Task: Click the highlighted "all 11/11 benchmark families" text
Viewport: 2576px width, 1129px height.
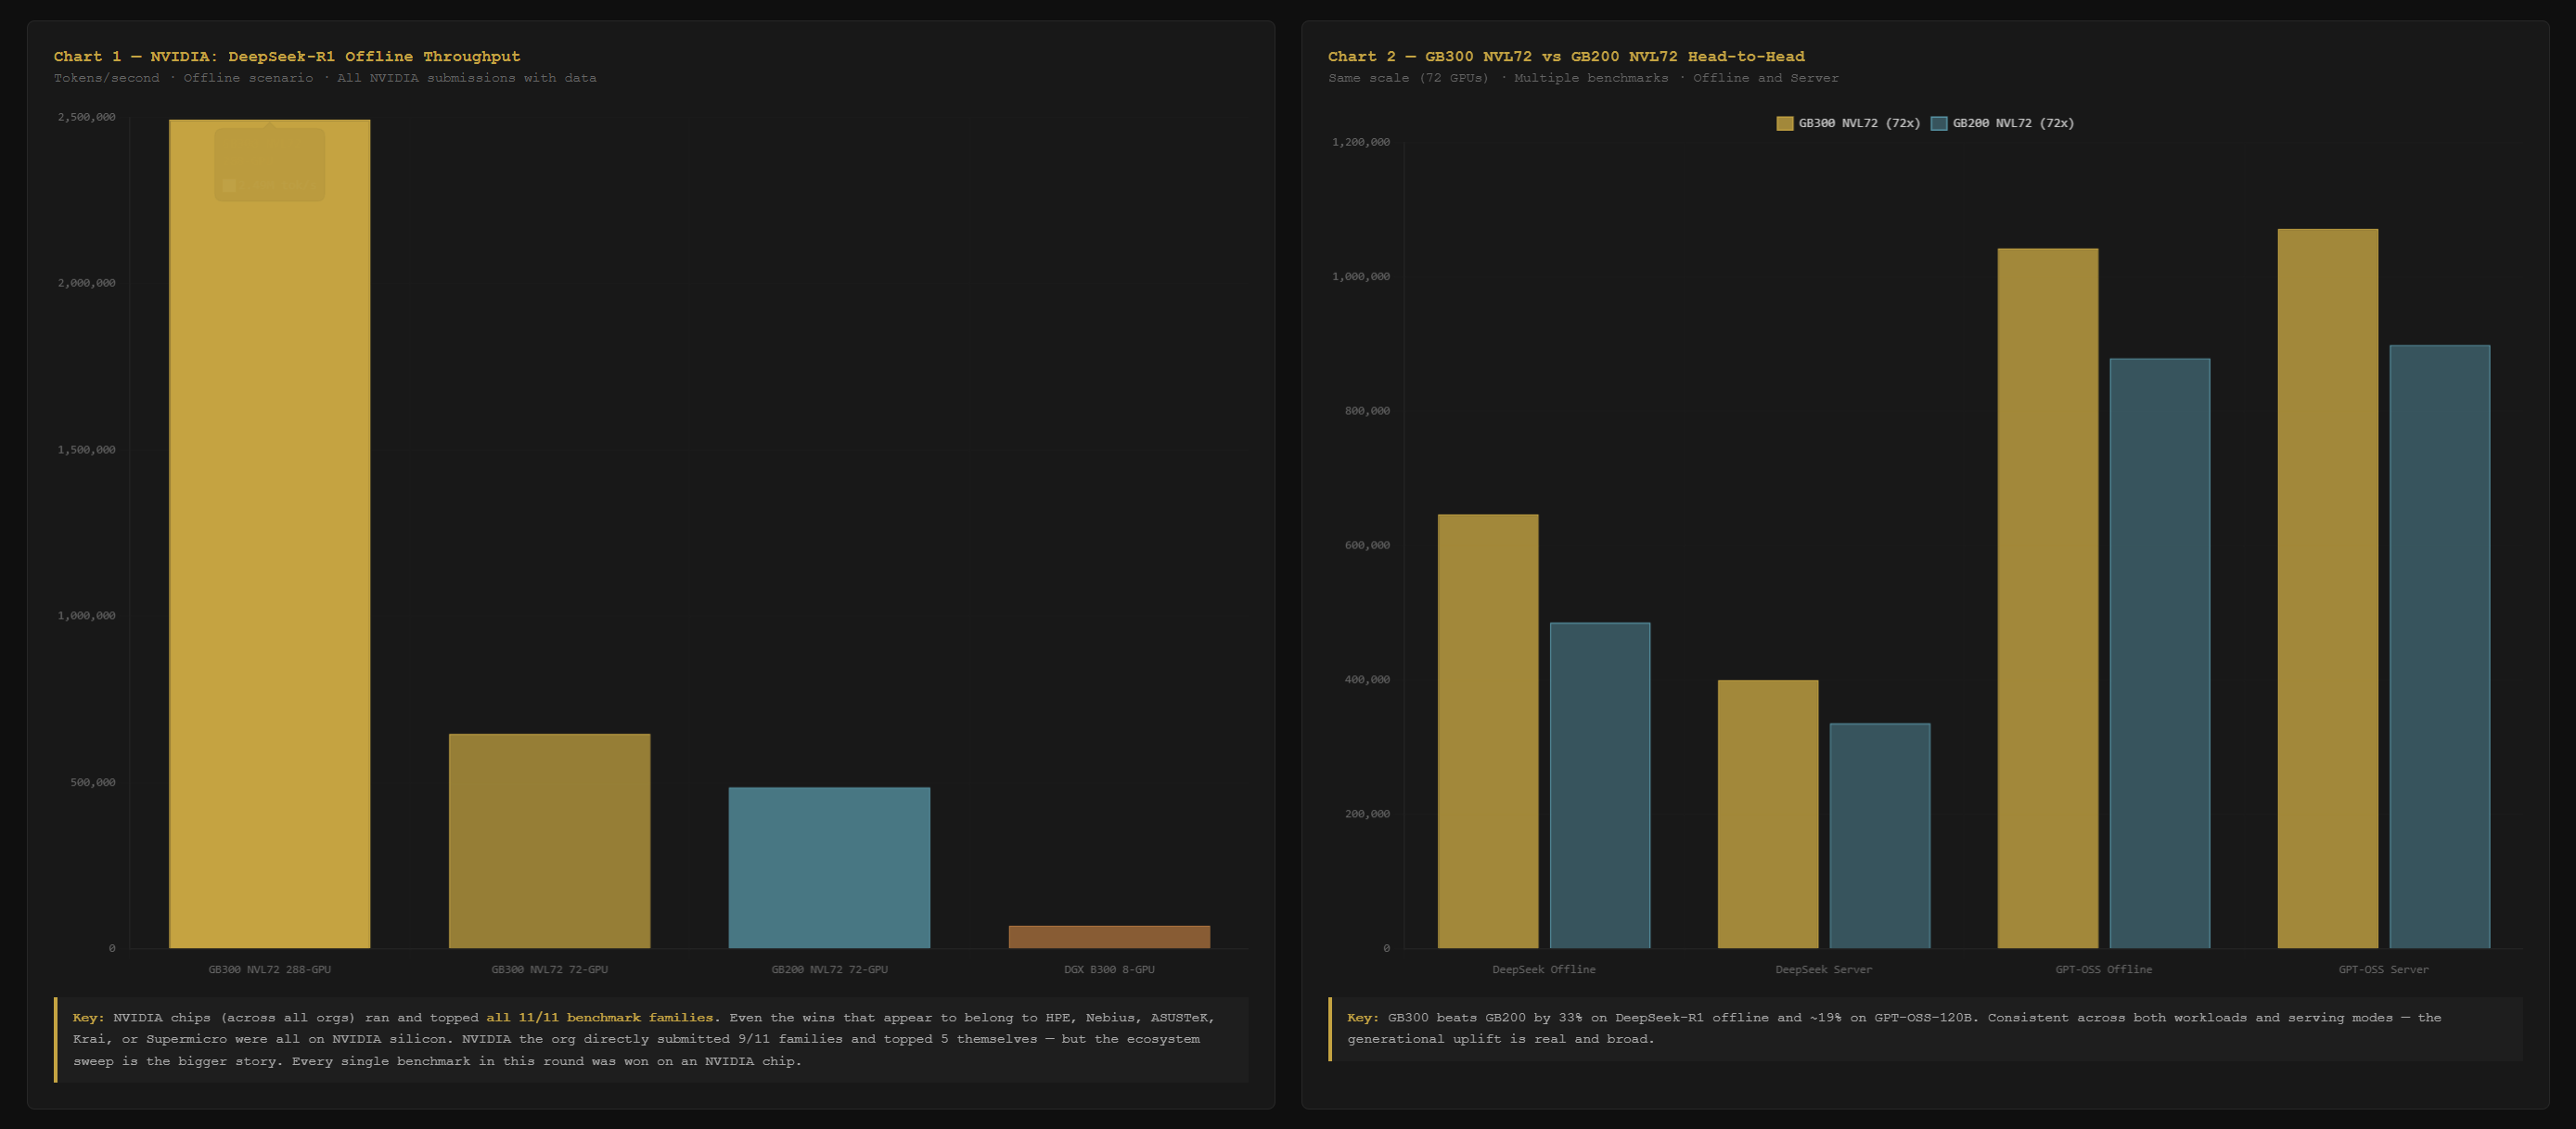Action: (600, 1017)
